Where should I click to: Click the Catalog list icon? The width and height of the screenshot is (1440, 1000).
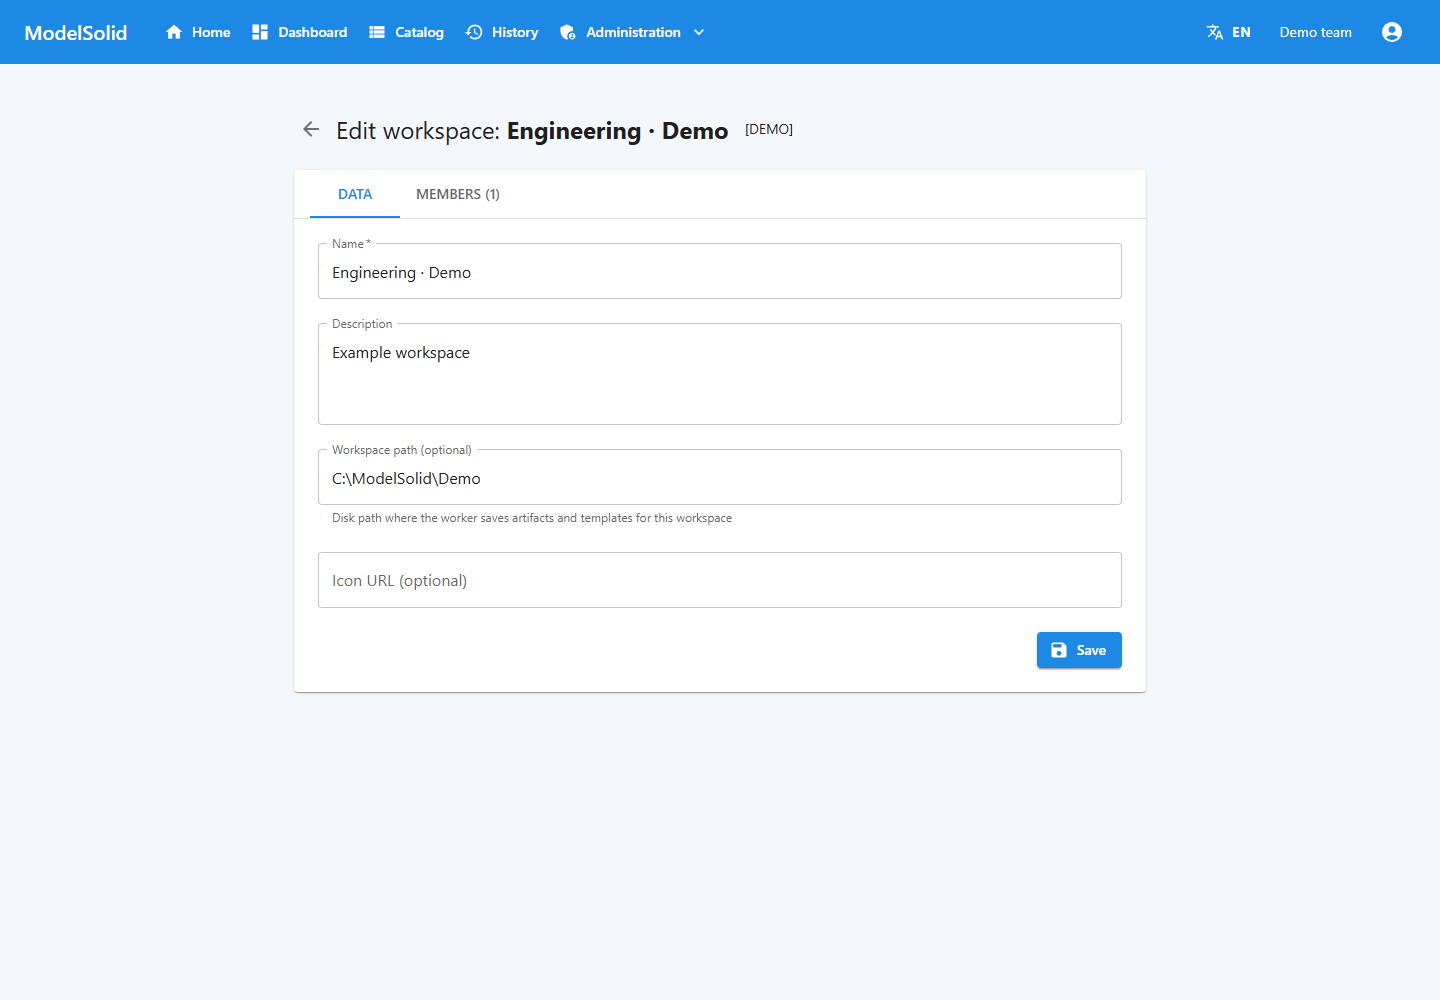tap(377, 32)
